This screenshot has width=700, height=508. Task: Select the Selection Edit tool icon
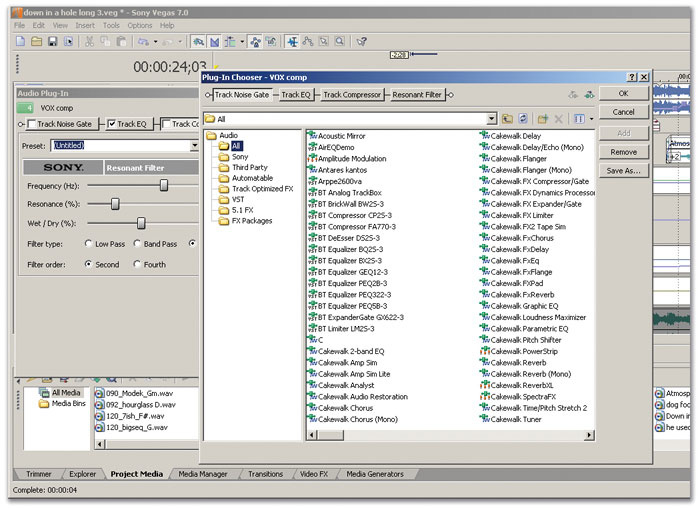pyautogui.click(x=324, y=42)
